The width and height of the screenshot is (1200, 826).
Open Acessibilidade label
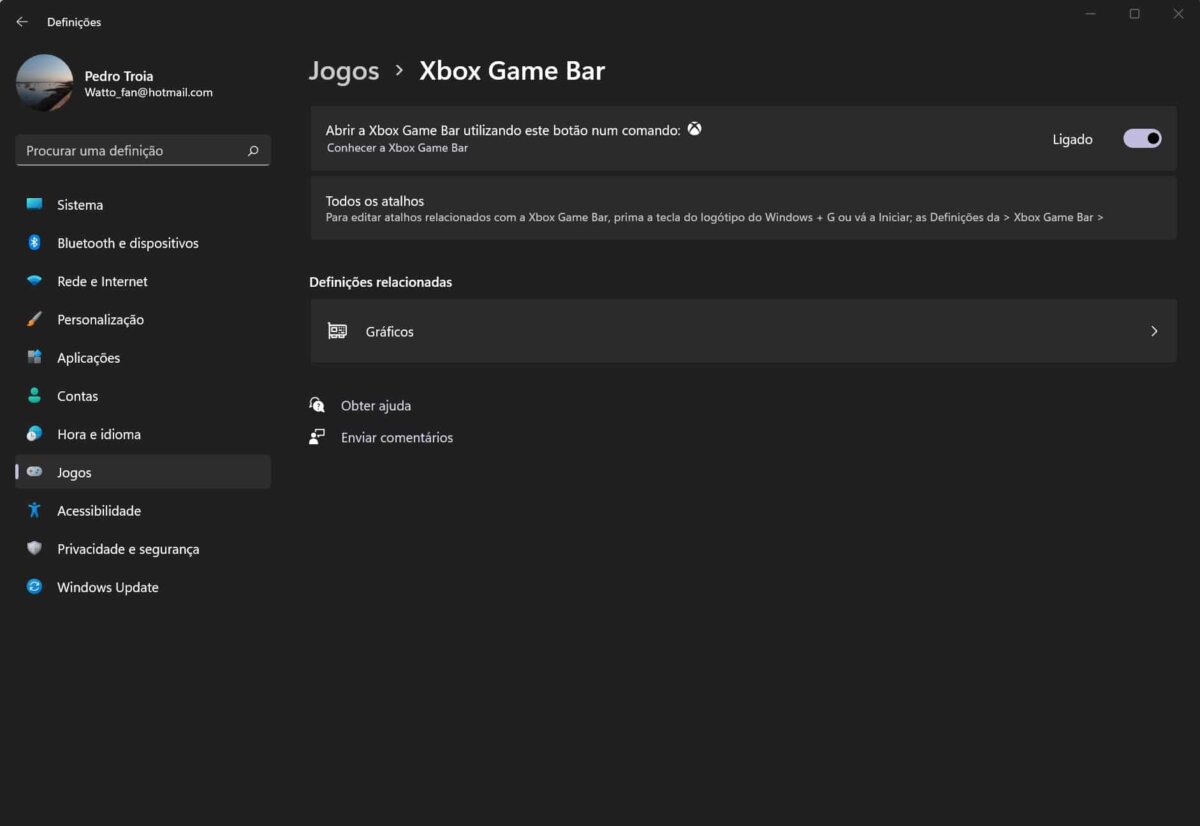tap(99, 511)
